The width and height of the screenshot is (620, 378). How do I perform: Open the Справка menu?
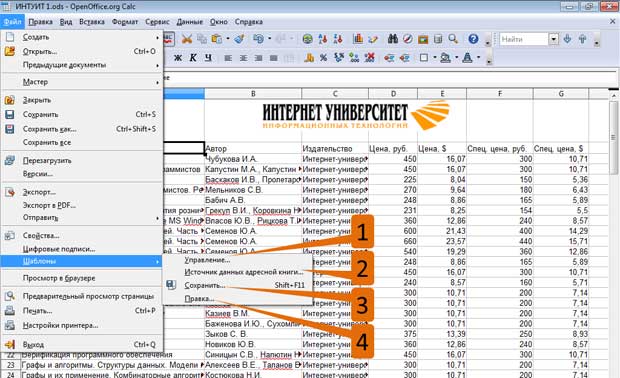pyautogui.click(x=249, y=22)
